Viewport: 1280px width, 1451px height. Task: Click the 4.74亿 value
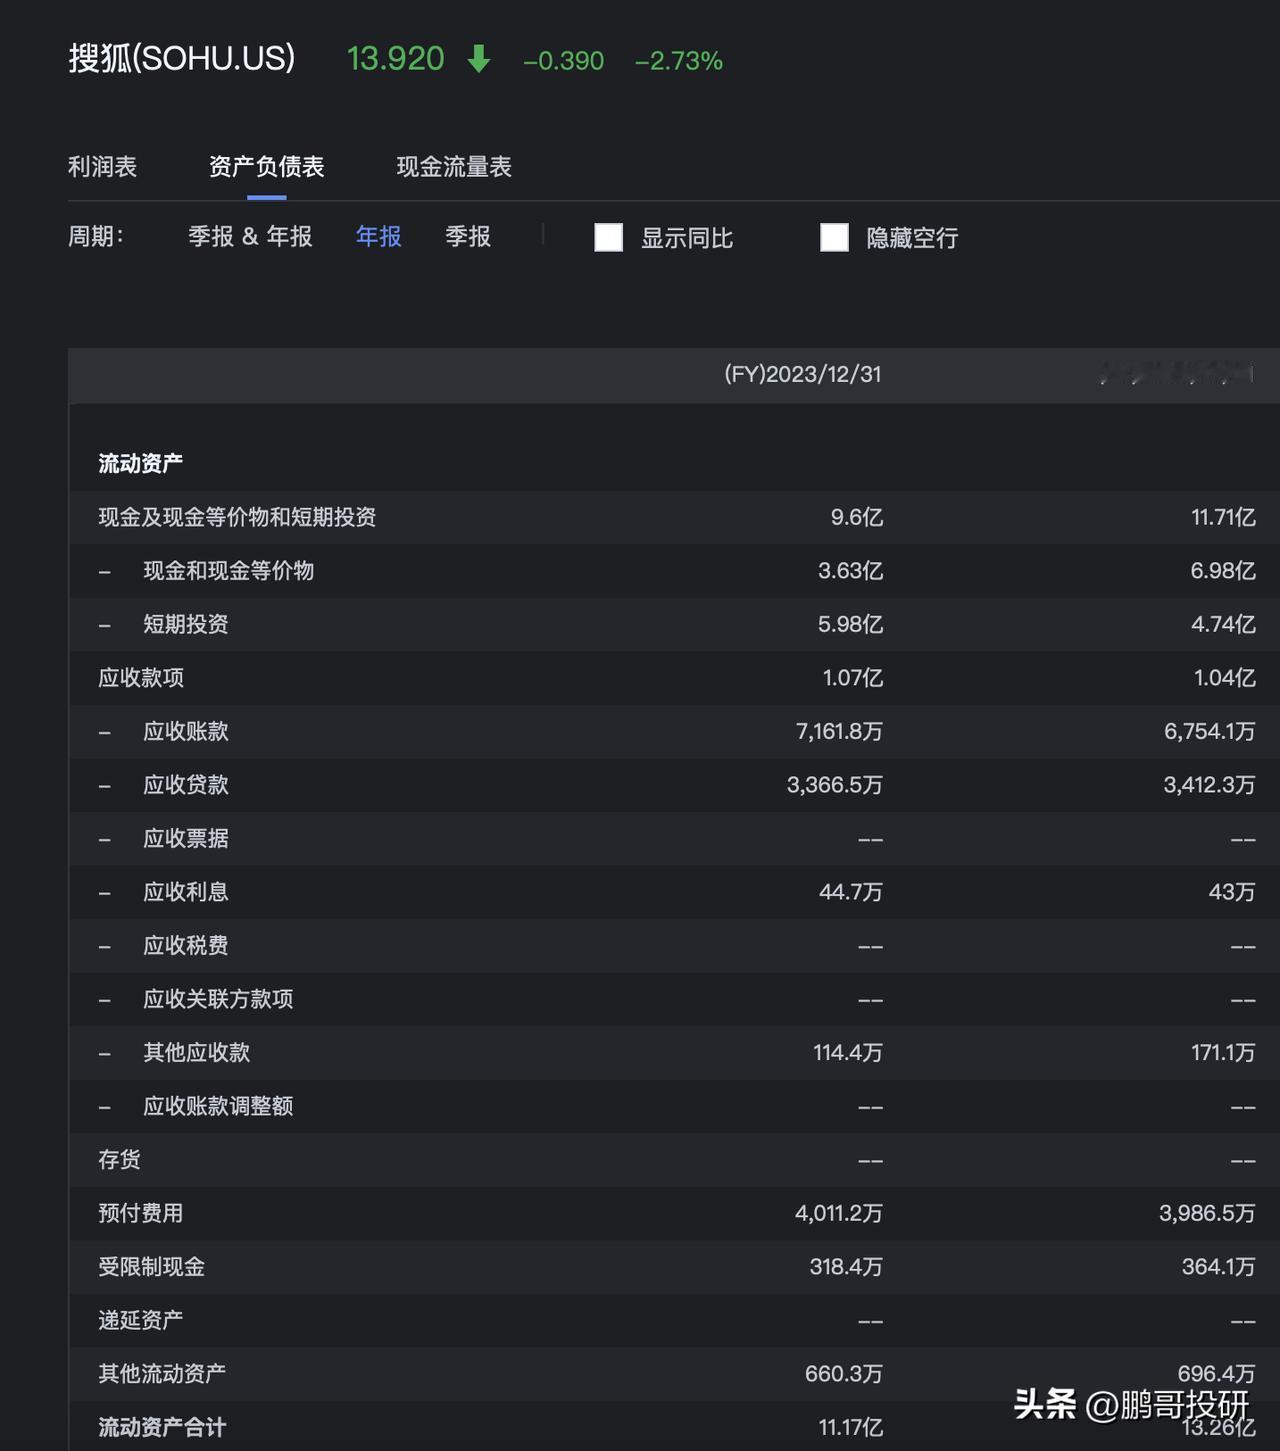click(1223, 625)
